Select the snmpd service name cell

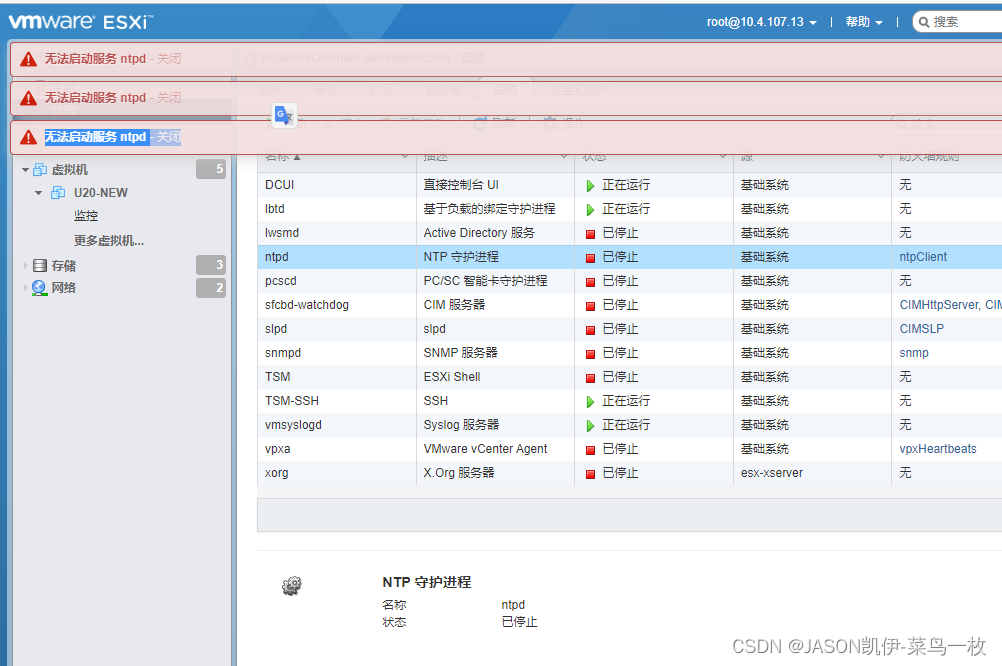point(337,353)
